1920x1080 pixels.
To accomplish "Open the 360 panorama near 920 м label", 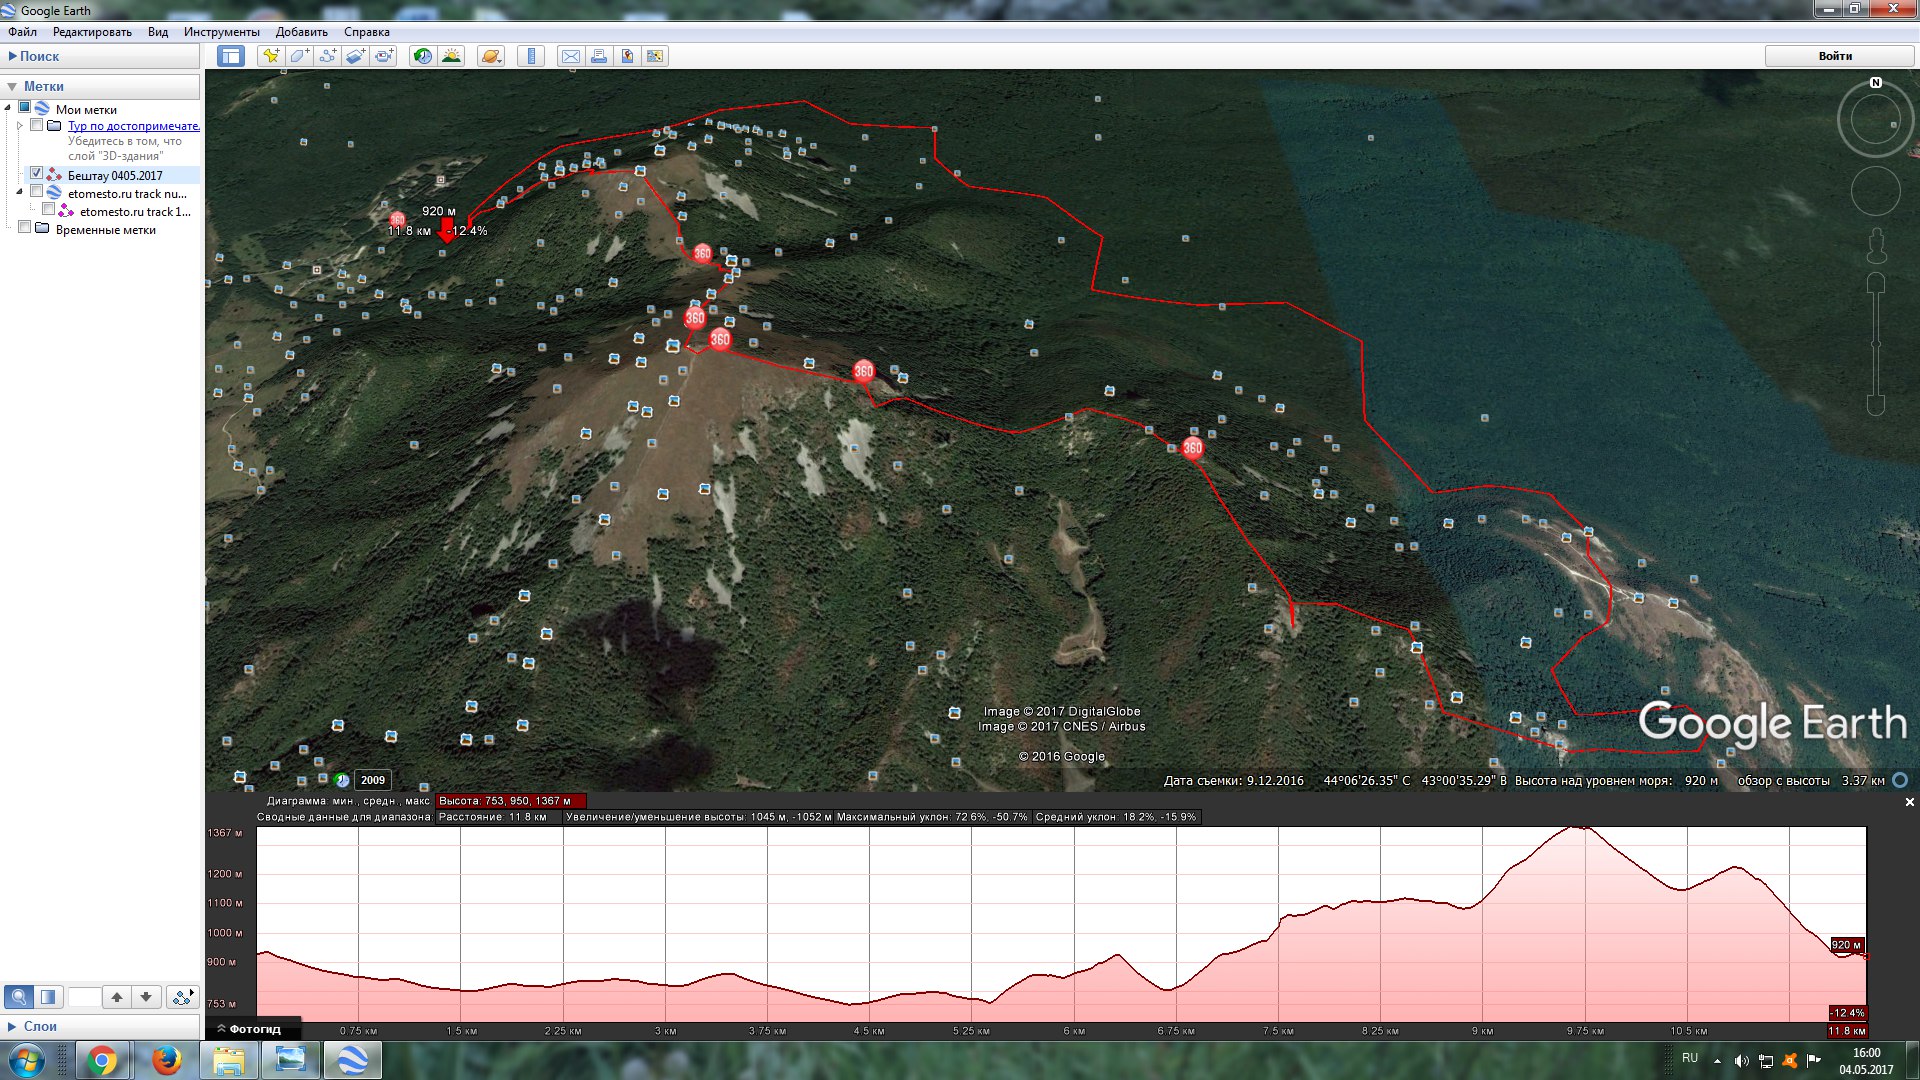I will point(397,220).
